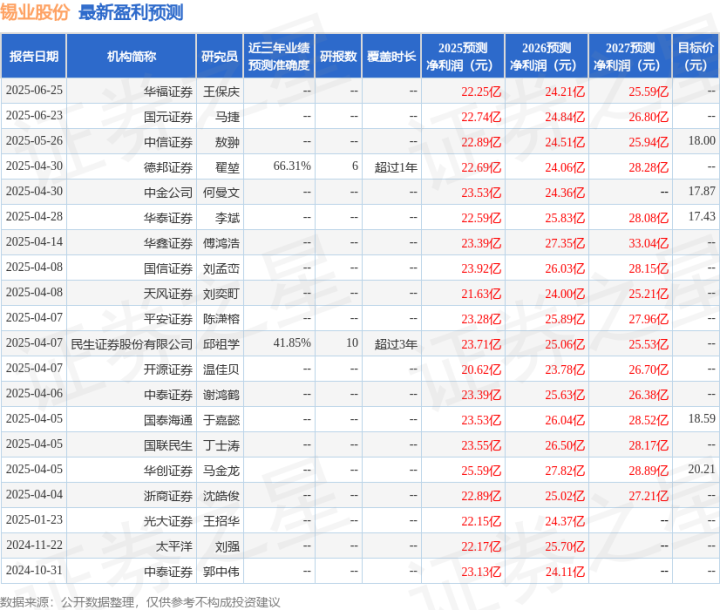Click the target price 18.00
This screenshot has height=610, width=720.
click(702, 141)
